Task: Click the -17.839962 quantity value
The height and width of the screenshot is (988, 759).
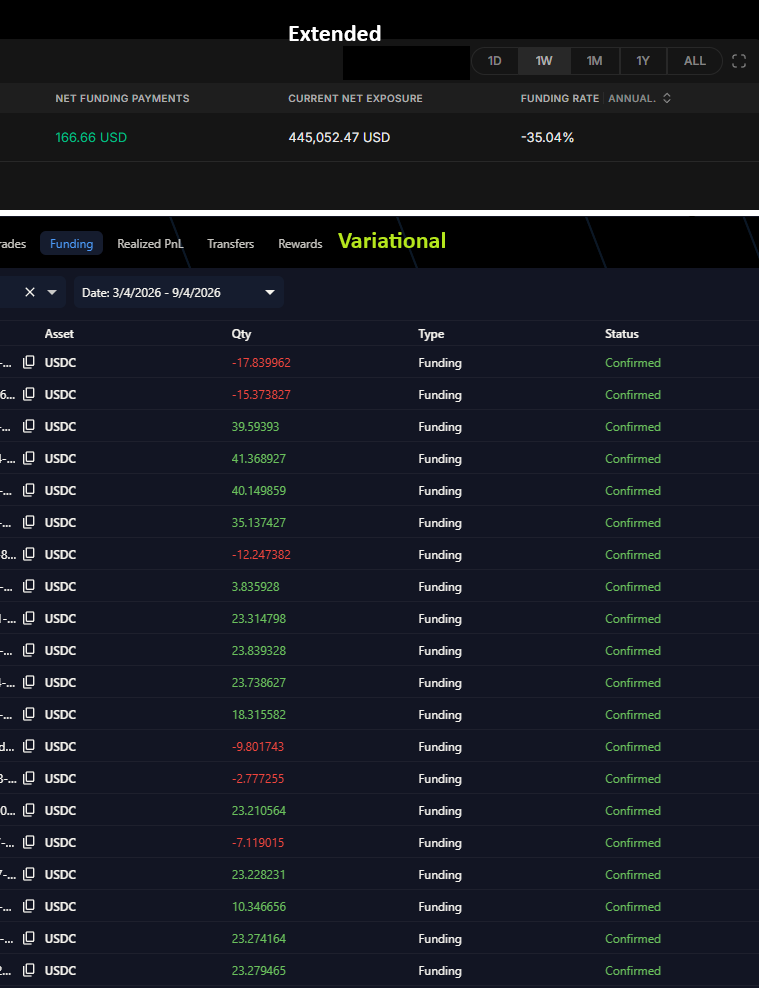Action: 261,363
